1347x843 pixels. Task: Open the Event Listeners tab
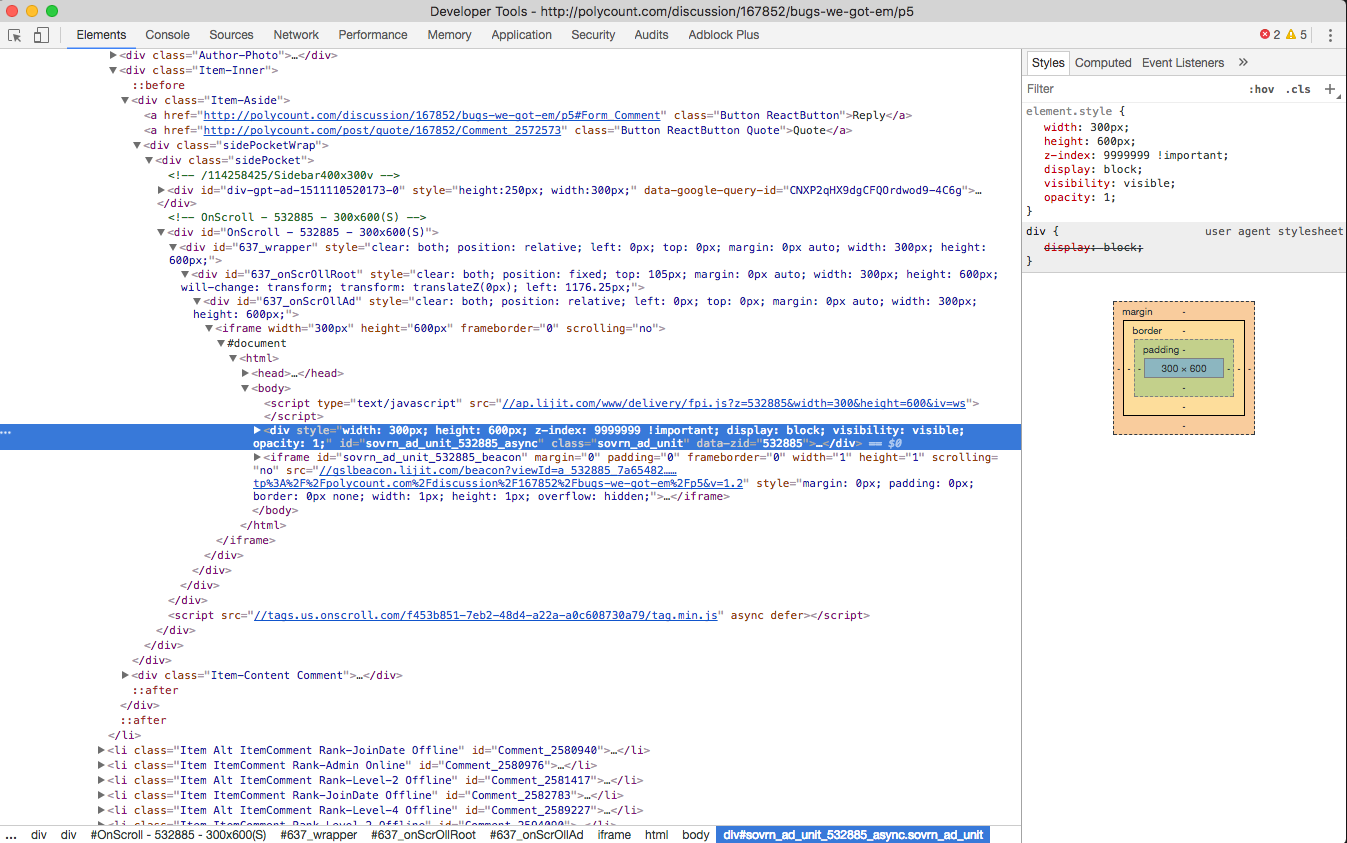pos(1183,62)
